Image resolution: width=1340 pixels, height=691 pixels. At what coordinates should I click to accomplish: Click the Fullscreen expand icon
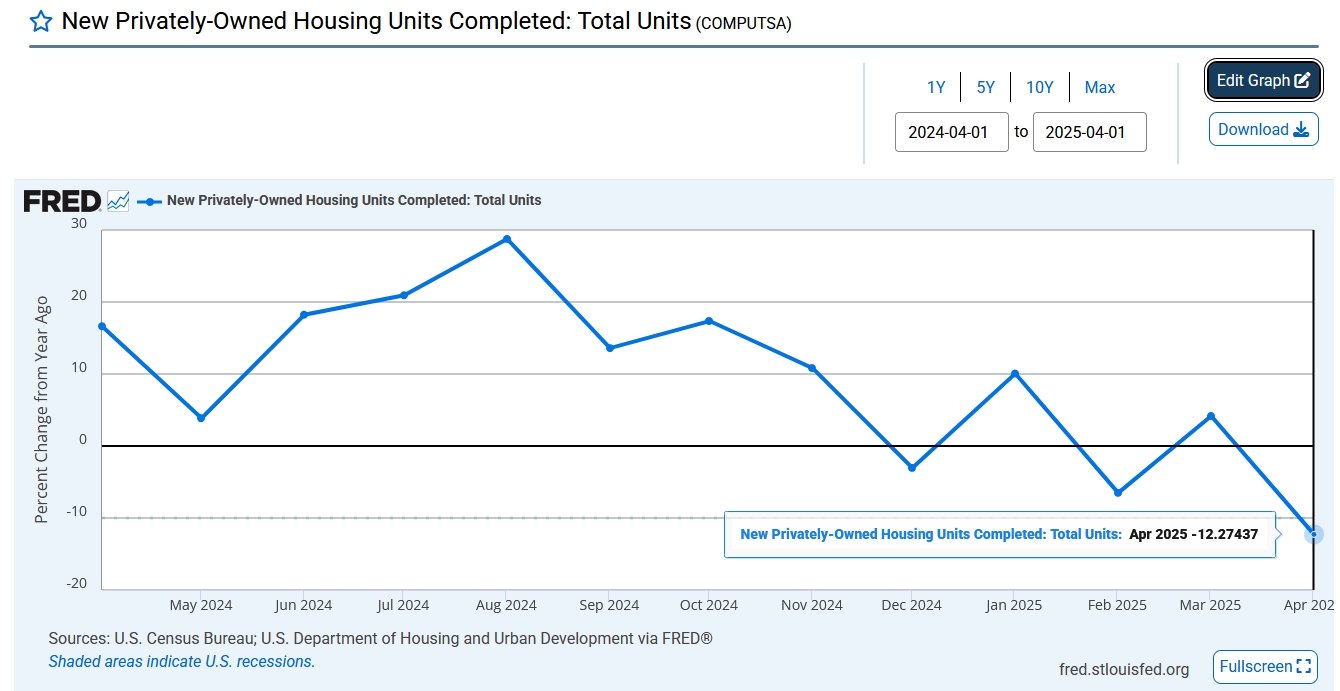coord(1304,666)
